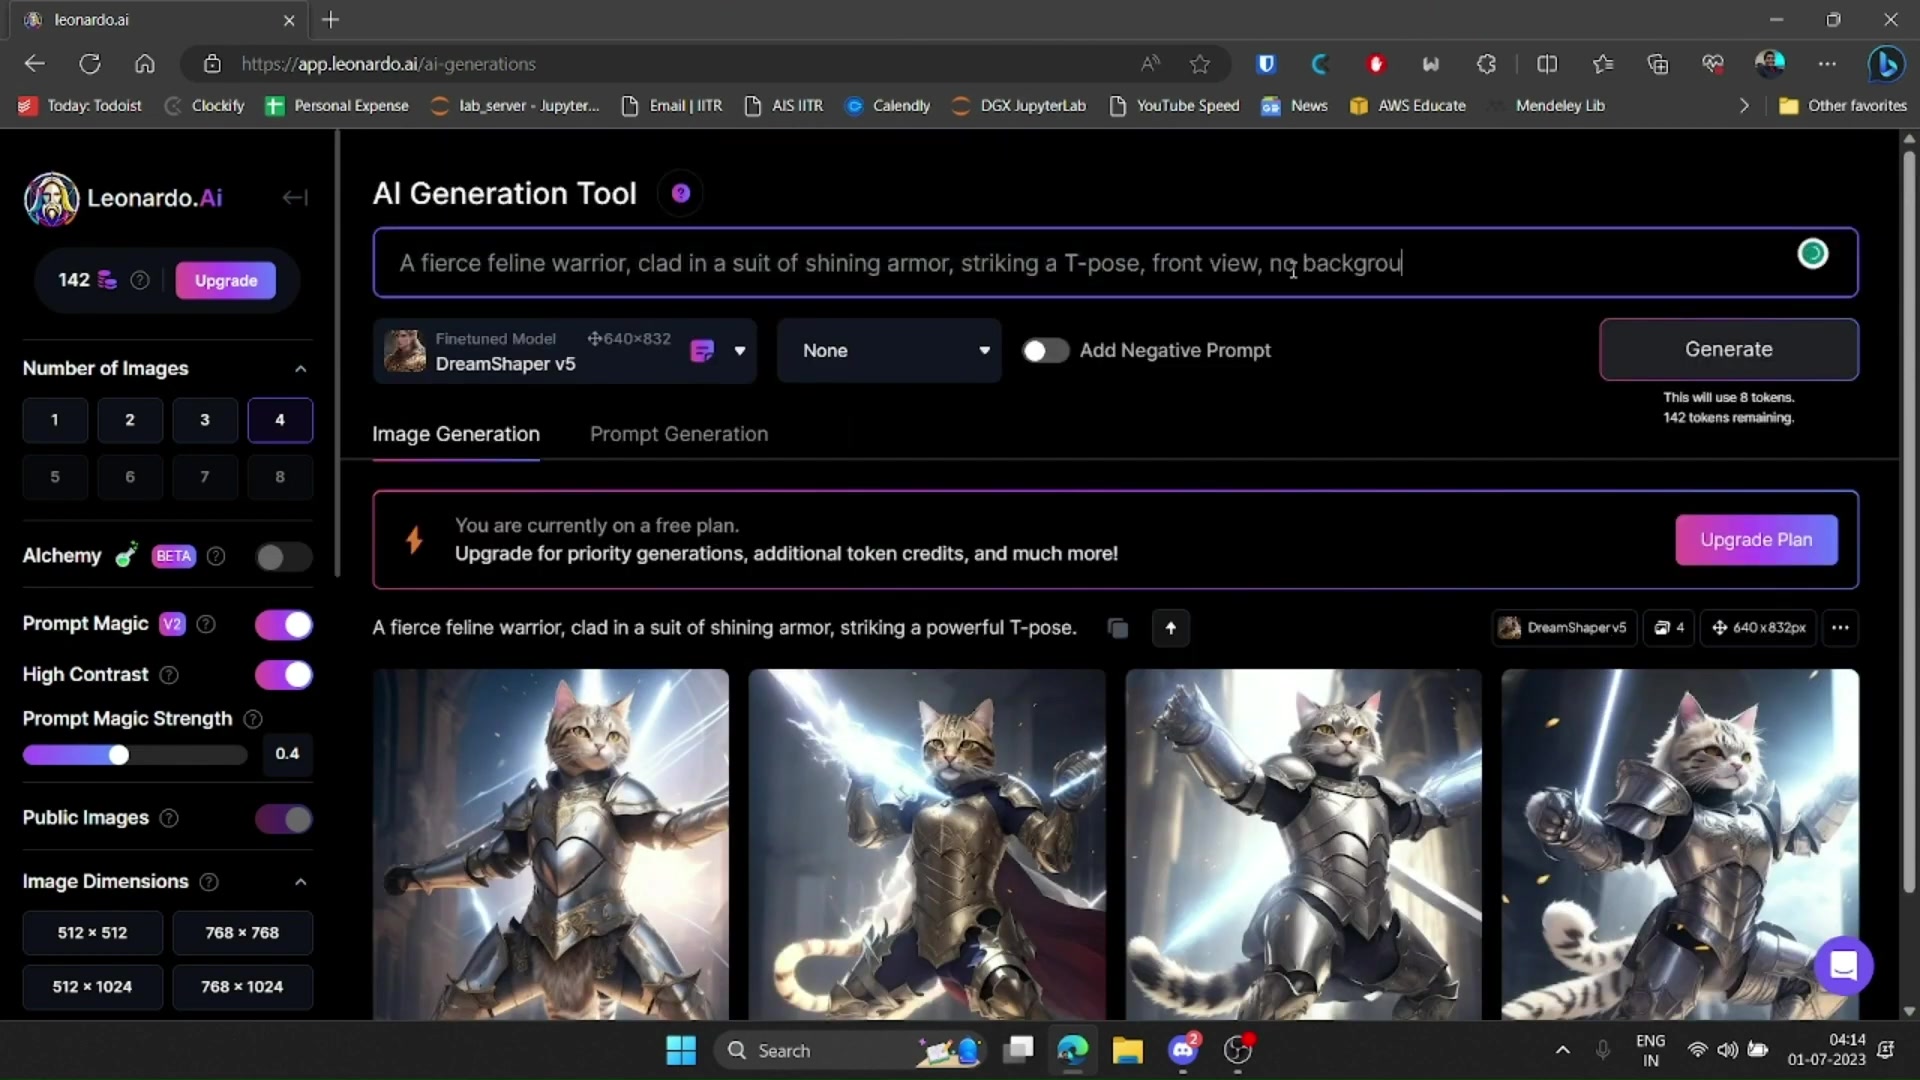Open the Prompt Magic Strength help tooltip
This screenshot has width=1920, height=1080.
coord(252,719)
